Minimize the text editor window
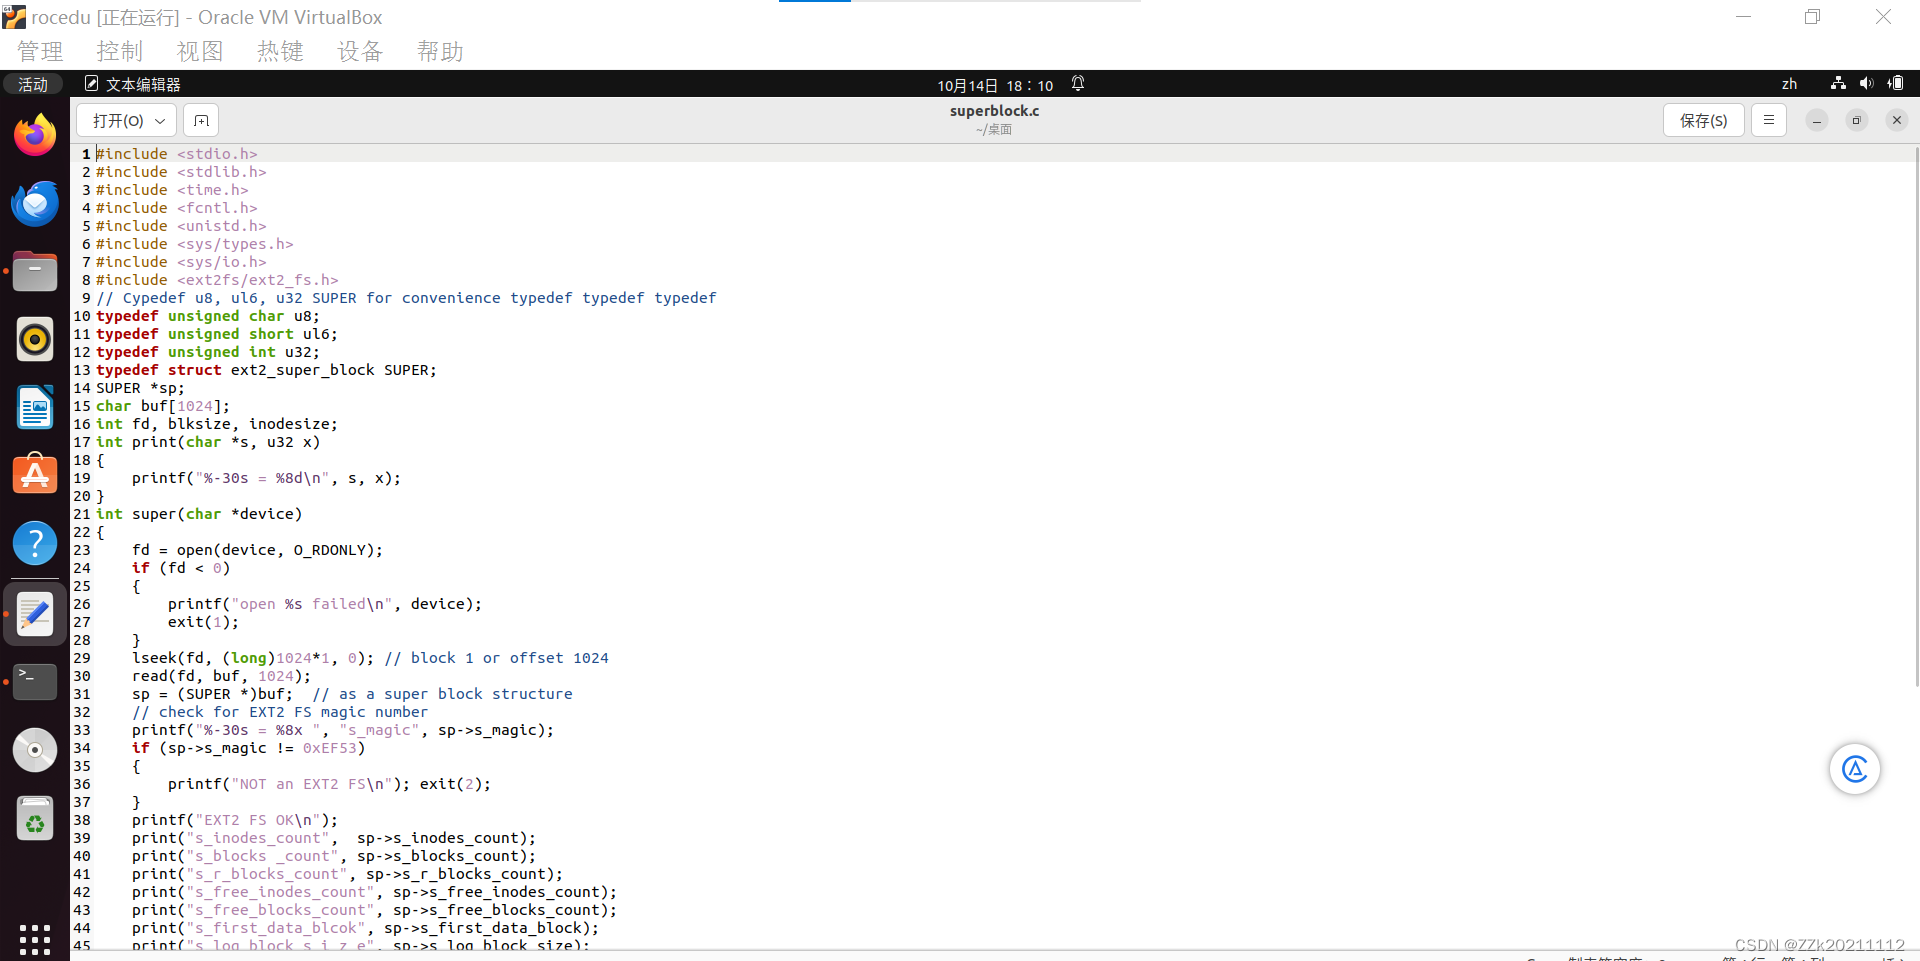 tap(1817, 120)
